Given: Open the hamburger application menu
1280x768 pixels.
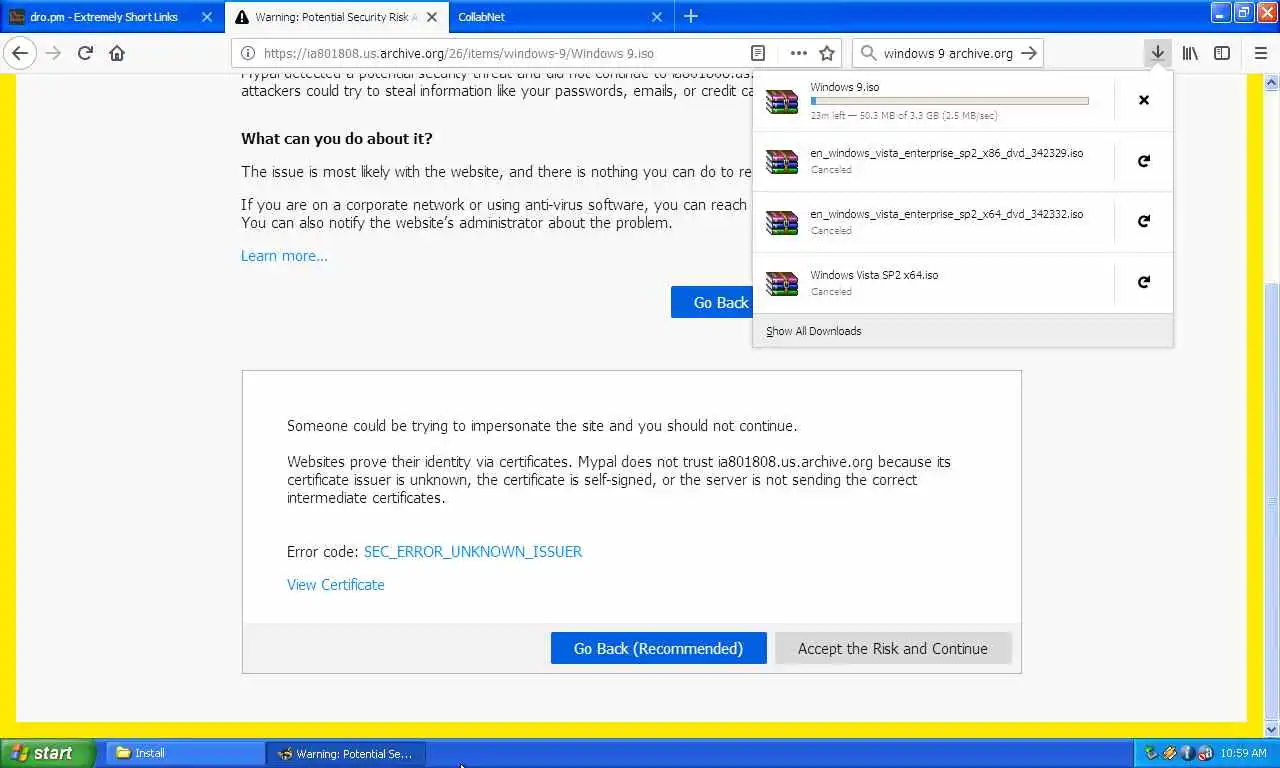Looking at the screenshot, I should click(x=1260, y=53).
